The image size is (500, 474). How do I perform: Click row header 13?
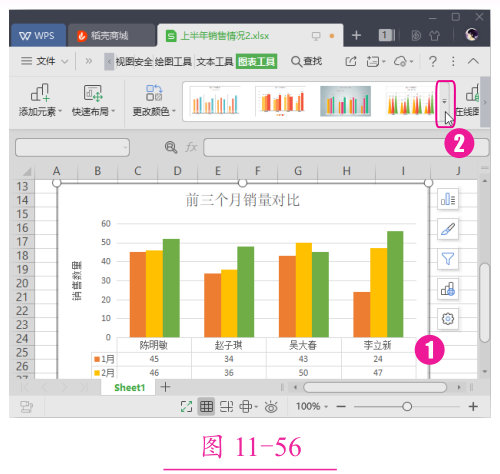[22, 187]
